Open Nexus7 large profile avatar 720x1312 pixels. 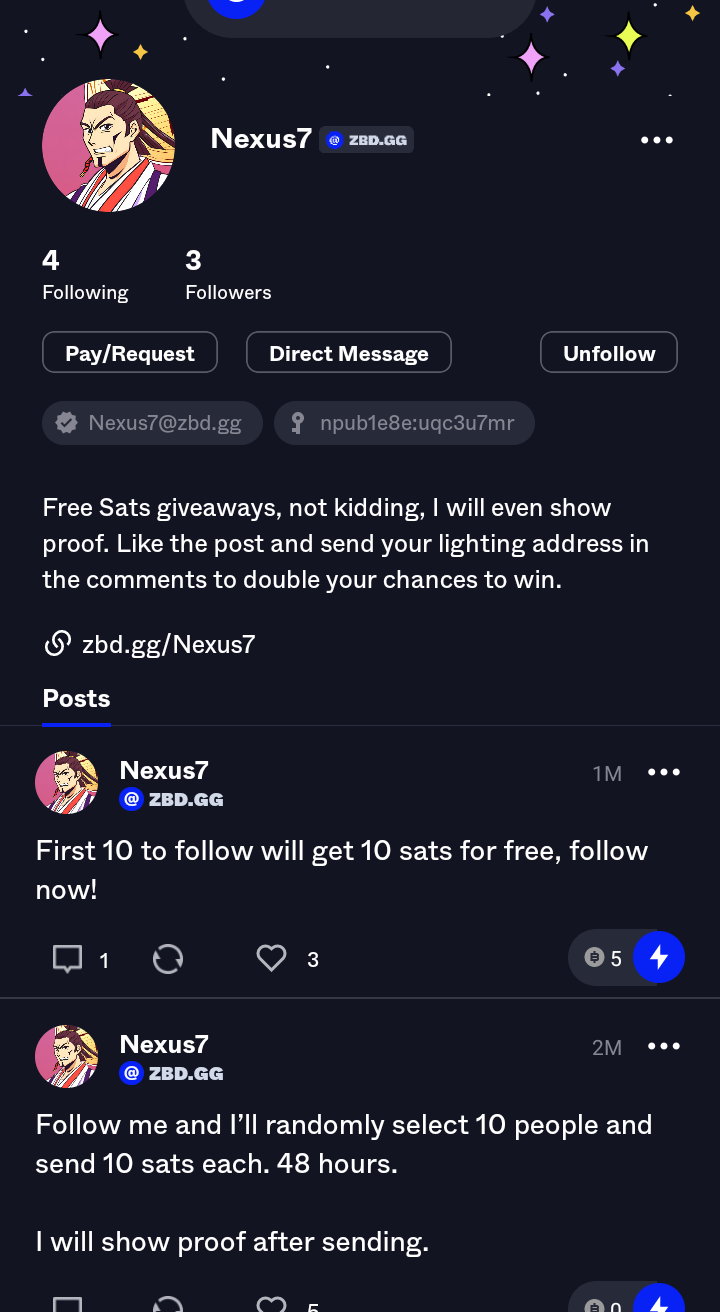coord(108,146)
